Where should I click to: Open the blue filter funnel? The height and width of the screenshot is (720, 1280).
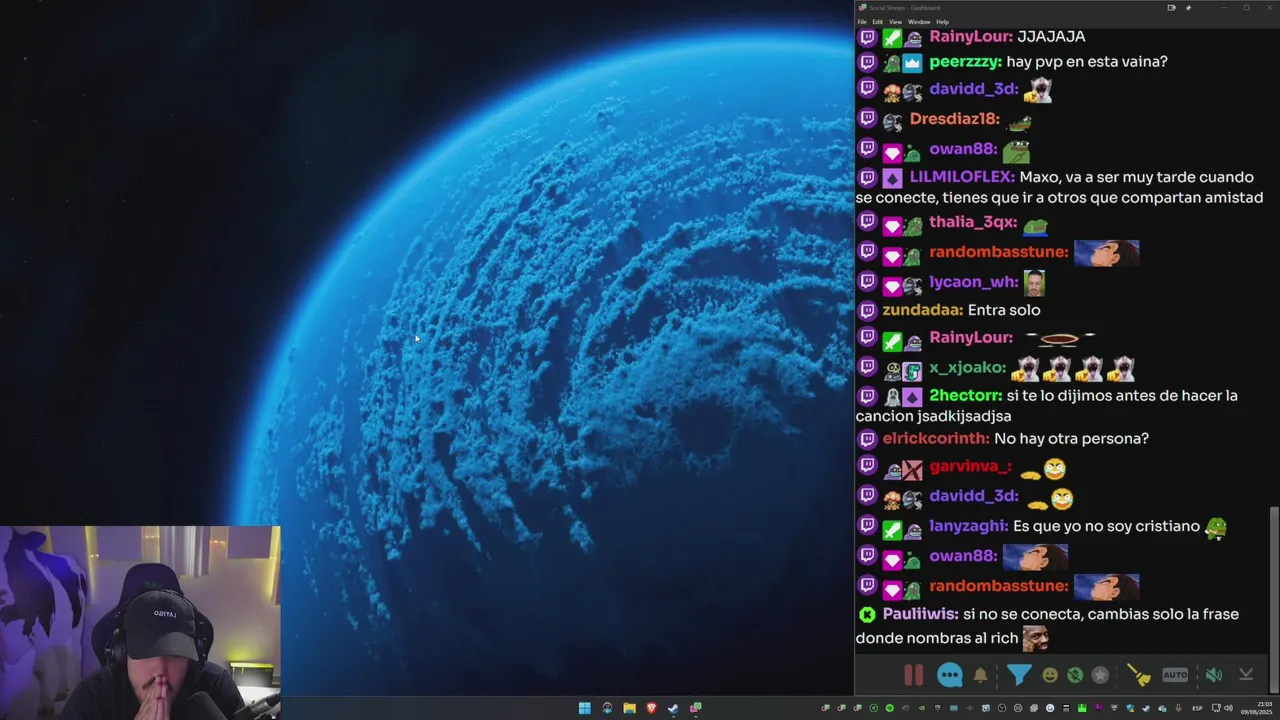point(1018,675)
